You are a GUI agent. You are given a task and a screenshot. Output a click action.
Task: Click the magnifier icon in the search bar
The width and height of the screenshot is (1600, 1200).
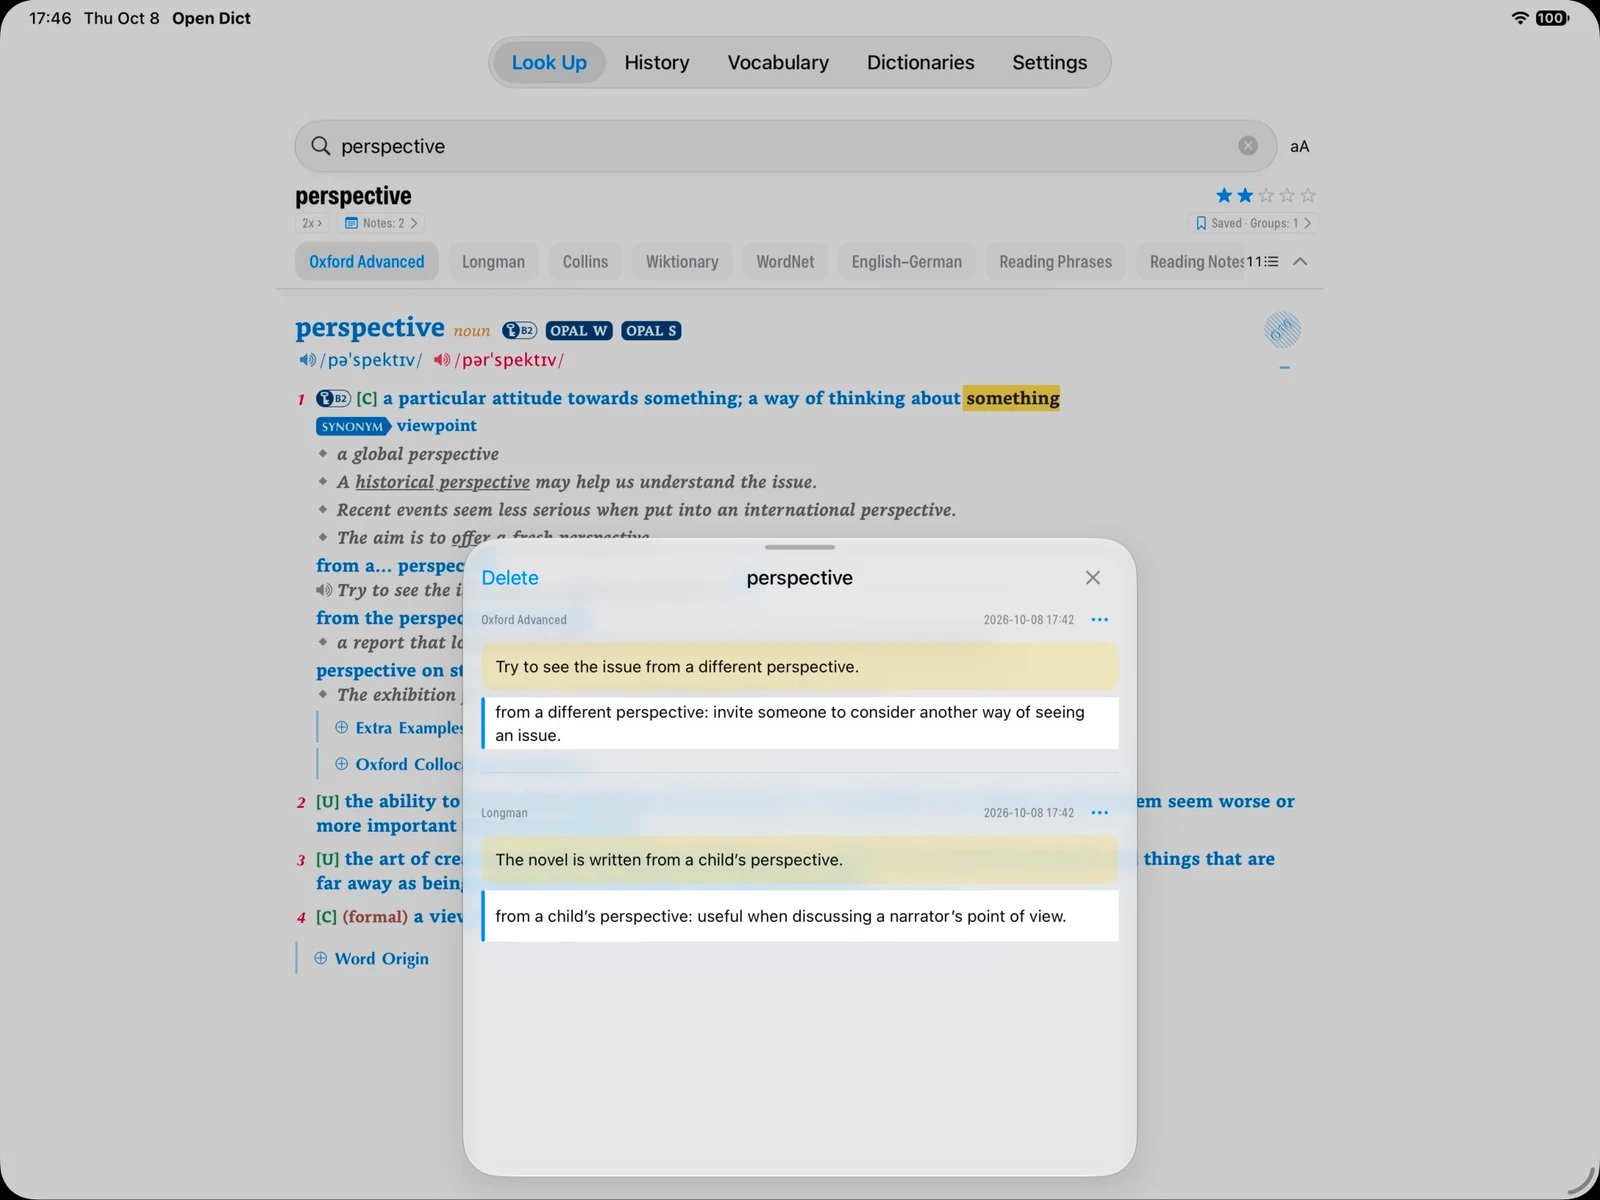[x=320, y=146]
